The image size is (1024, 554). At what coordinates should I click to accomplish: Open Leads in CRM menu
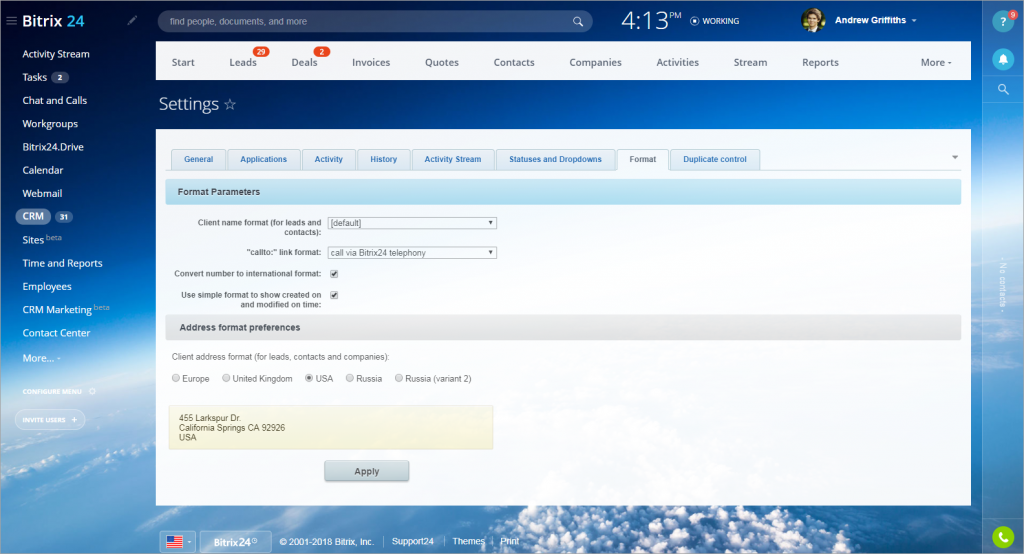pyautogui.click(x=243, y=63)
